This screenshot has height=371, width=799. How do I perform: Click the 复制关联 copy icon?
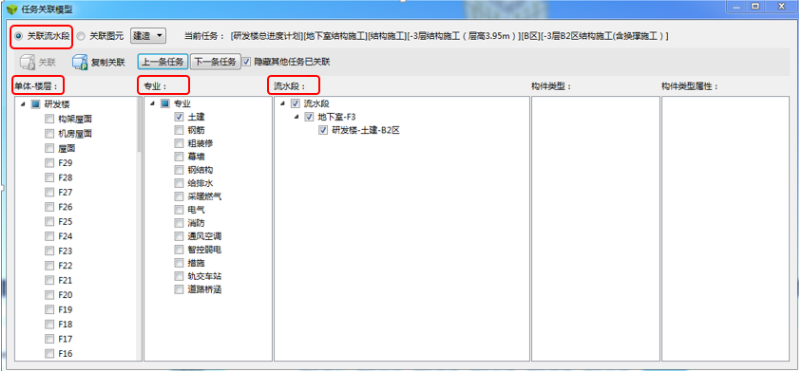pyautogui.click(x=80, y=62)
